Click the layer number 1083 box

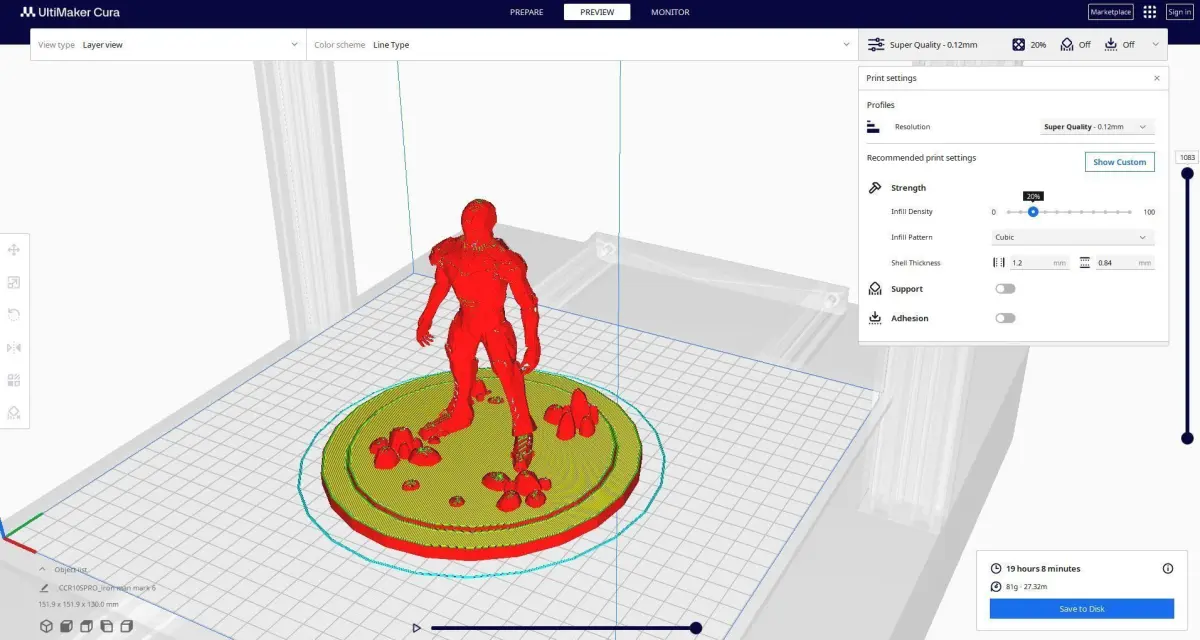coord(1187,157)
